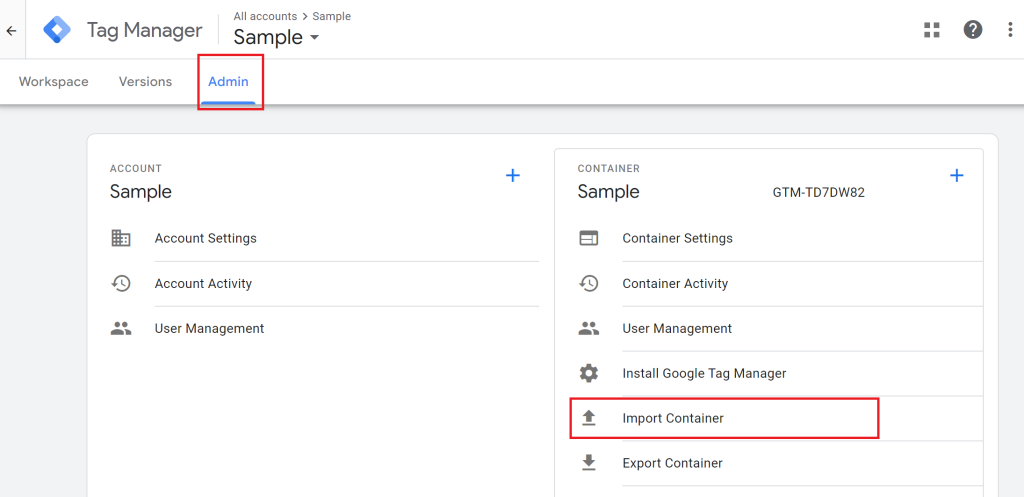Click the back arrow icon

point(11,31)
